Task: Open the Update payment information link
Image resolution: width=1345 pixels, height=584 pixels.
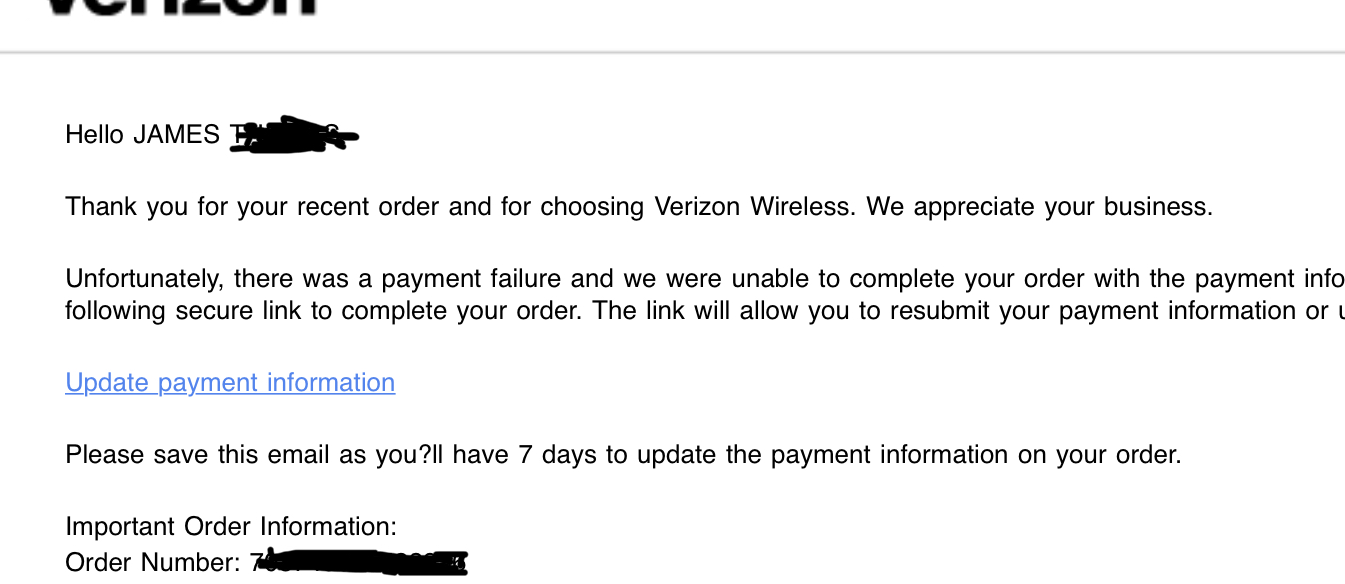Action: coord(230,383)
